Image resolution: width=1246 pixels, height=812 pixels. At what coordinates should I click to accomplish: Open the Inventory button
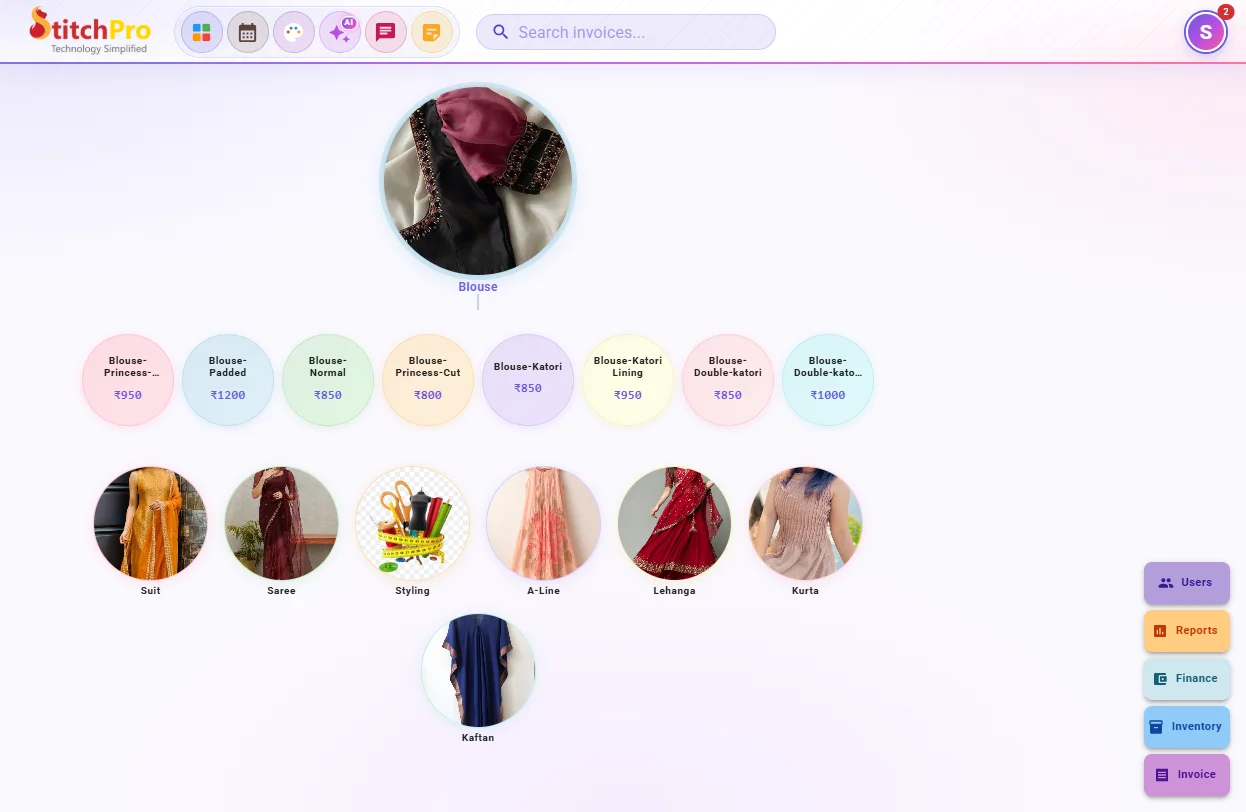1187,727
